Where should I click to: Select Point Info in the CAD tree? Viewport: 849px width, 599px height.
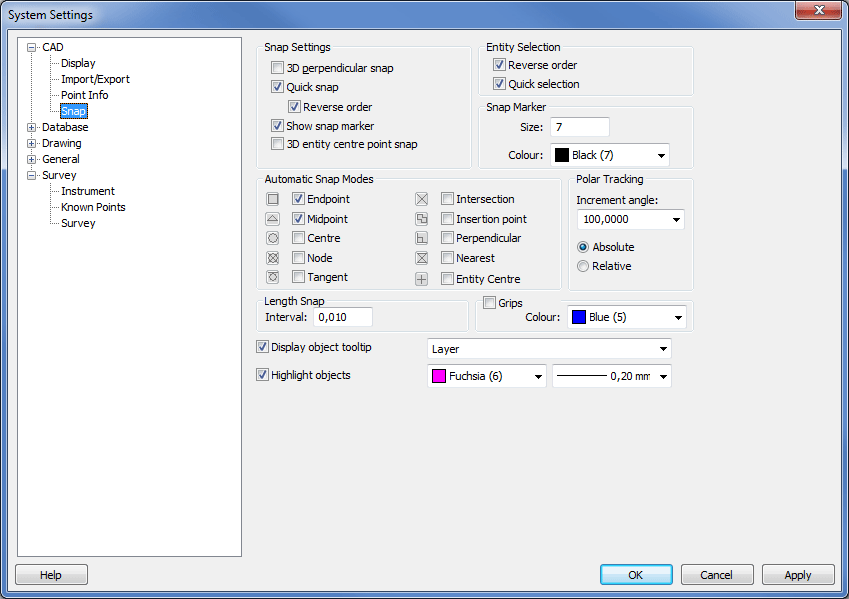pyautogui.click(x=84, y=95)
